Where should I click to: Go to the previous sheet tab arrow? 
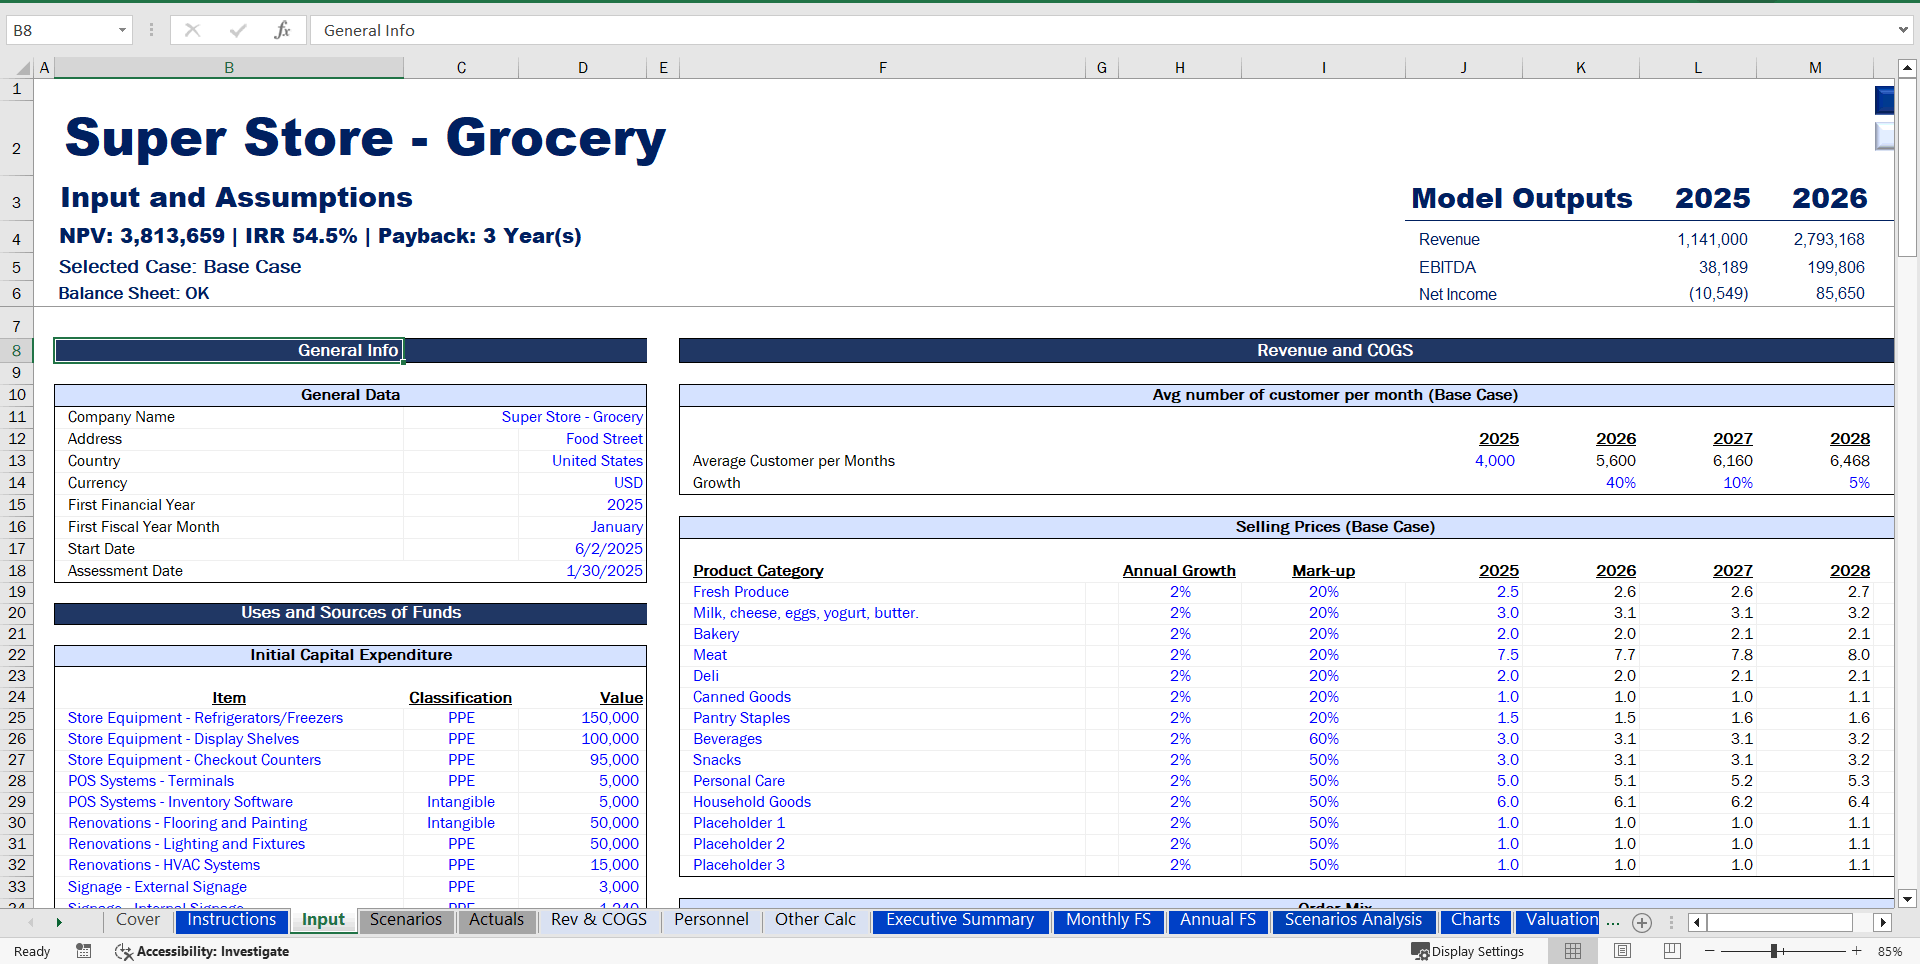point(31,922)
